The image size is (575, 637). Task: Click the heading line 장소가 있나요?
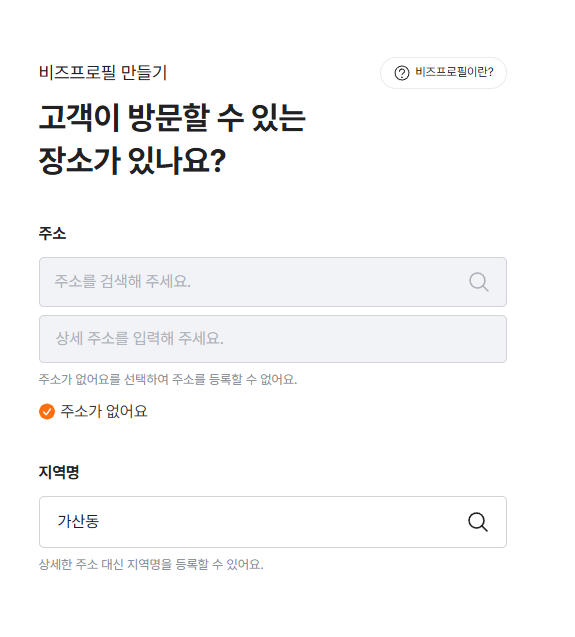point(132,160)
